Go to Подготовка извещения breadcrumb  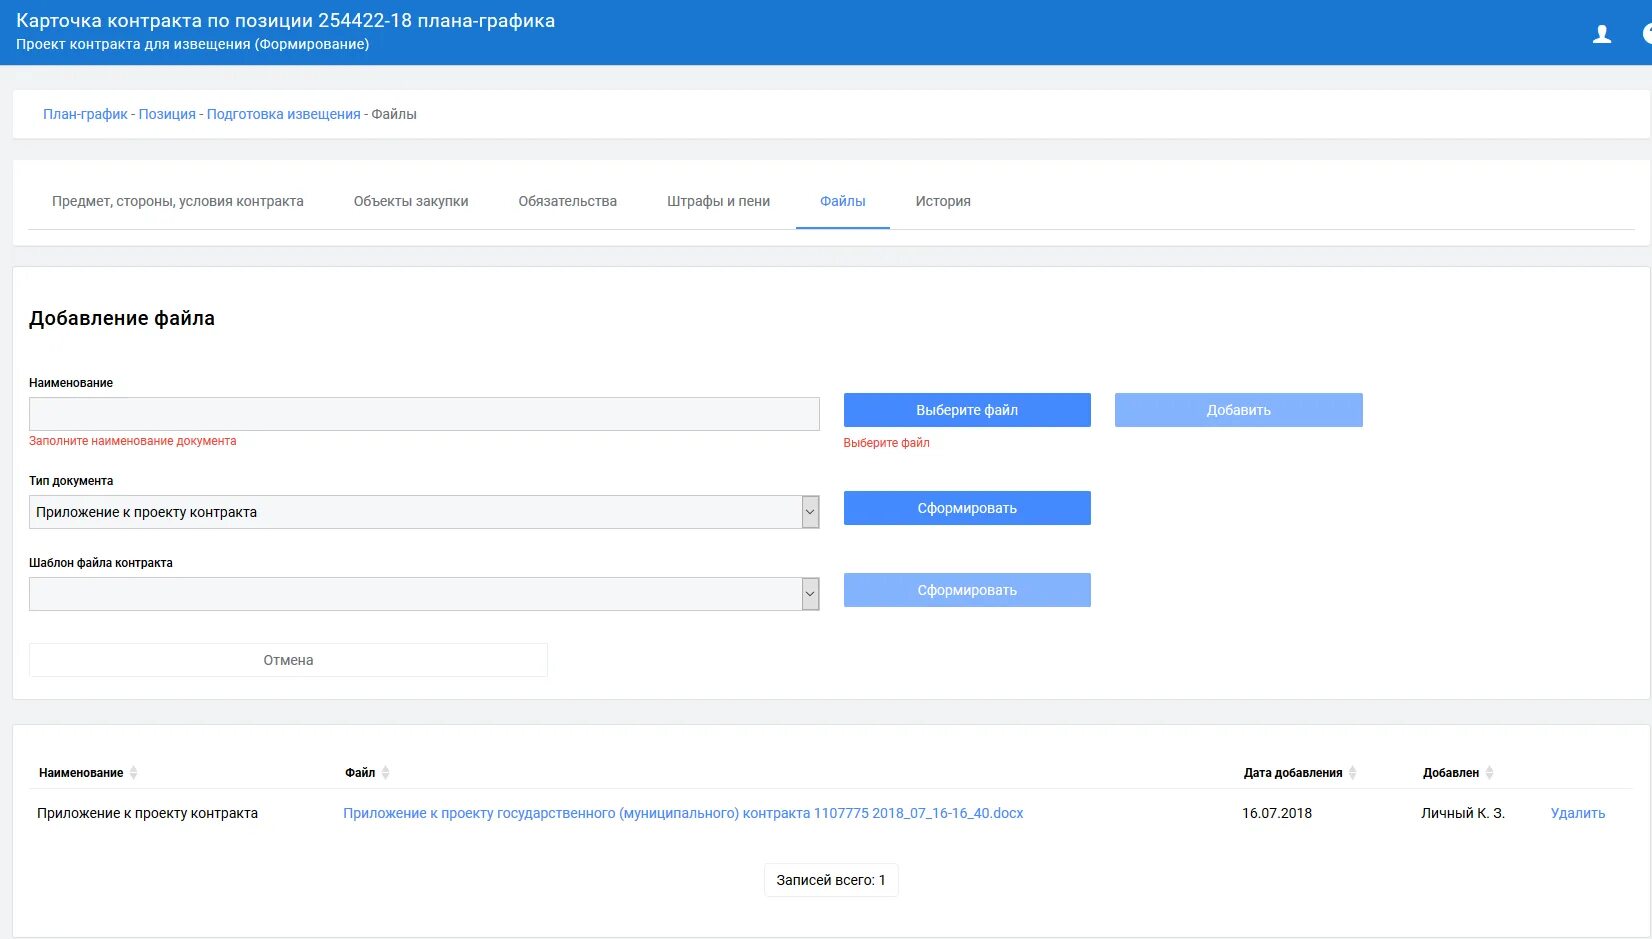tap(283, 114)
